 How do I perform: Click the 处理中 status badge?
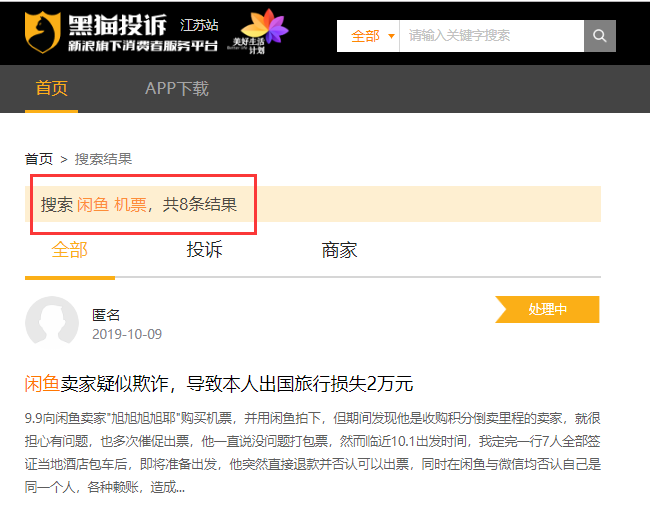547,309
